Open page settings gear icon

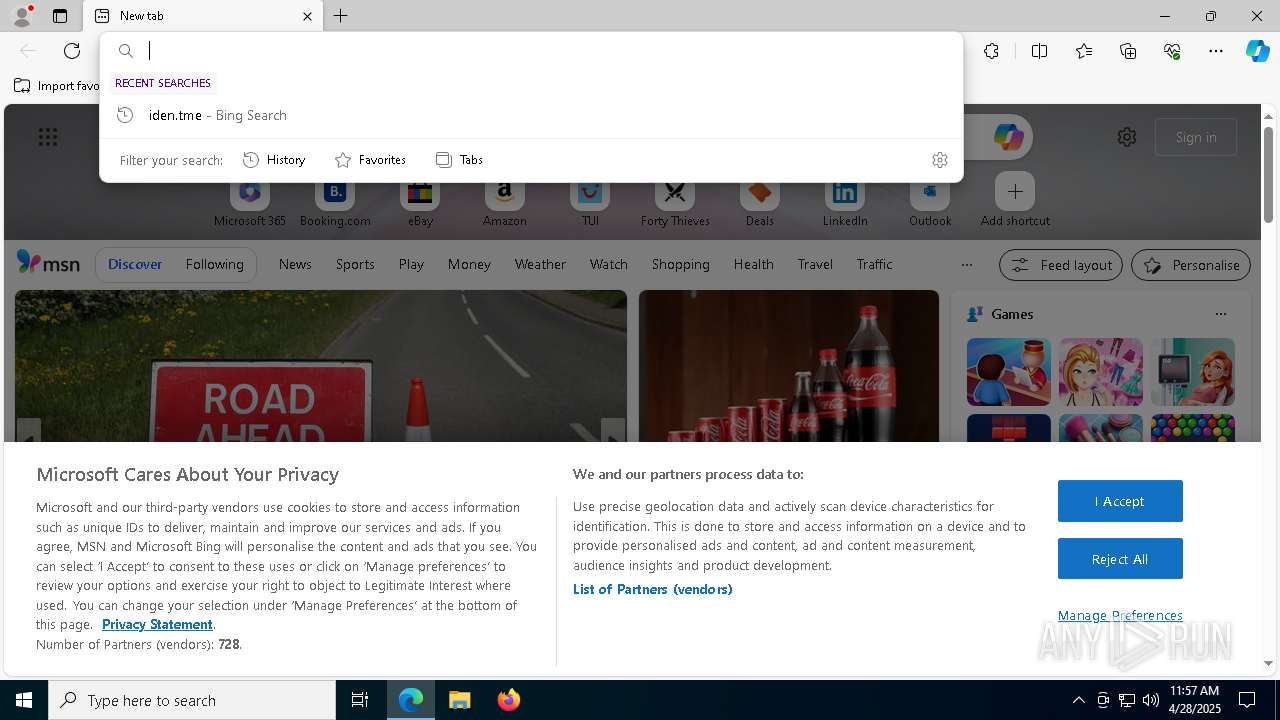coord(1127,137)
